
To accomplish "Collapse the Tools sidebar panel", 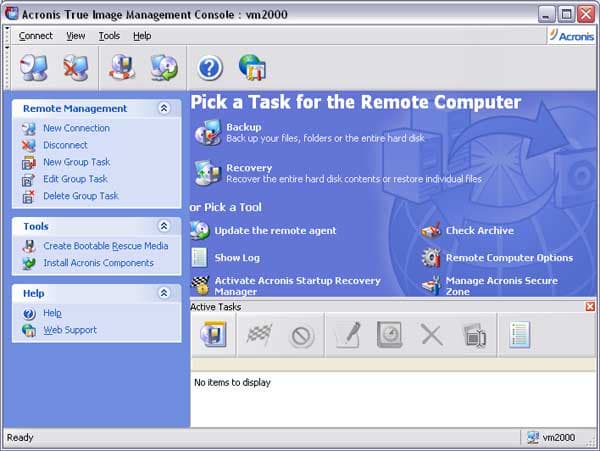I will 164,226.
